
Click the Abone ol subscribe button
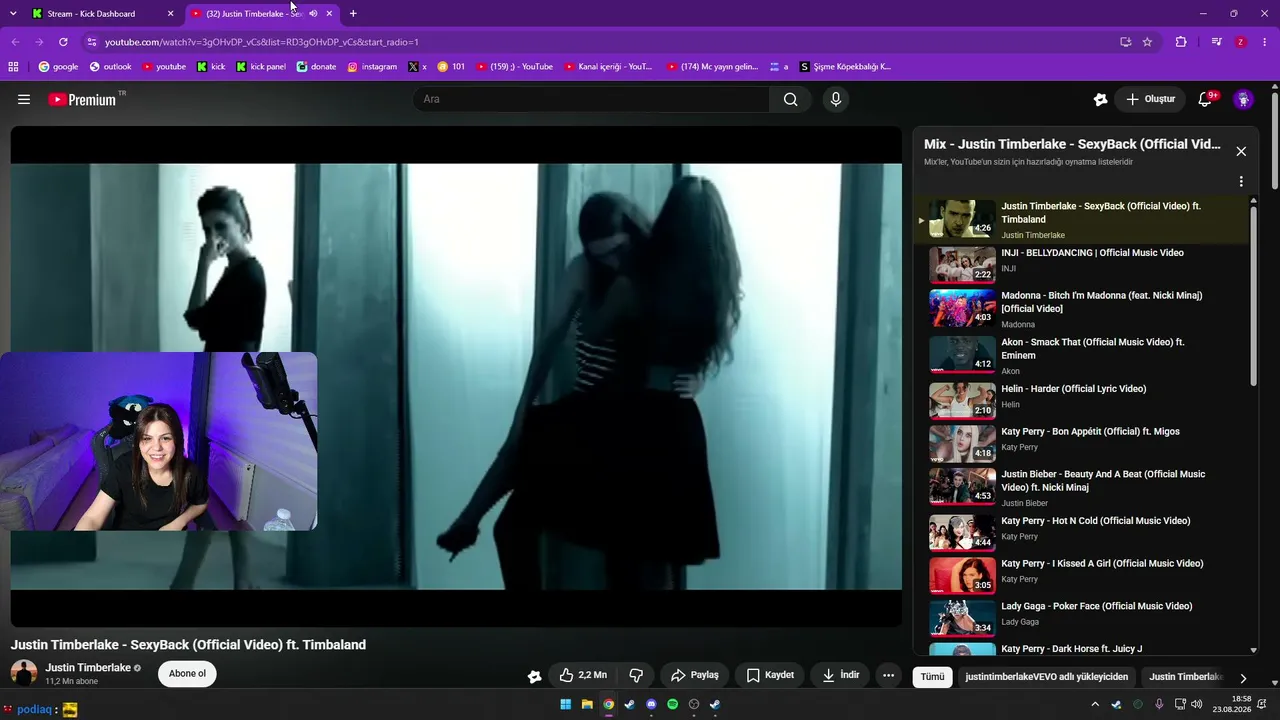point(187,674)
